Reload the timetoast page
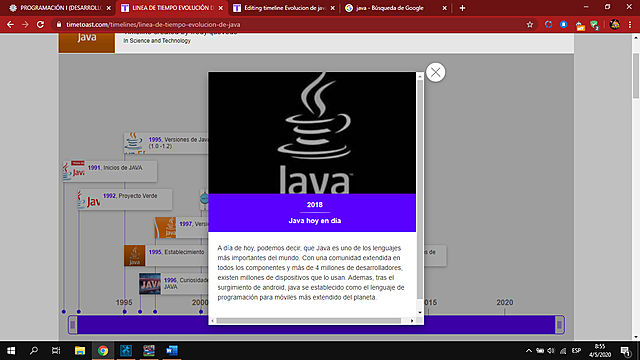Image resolution: width=640 pixels, height=360 pixels. pos(40,24)
